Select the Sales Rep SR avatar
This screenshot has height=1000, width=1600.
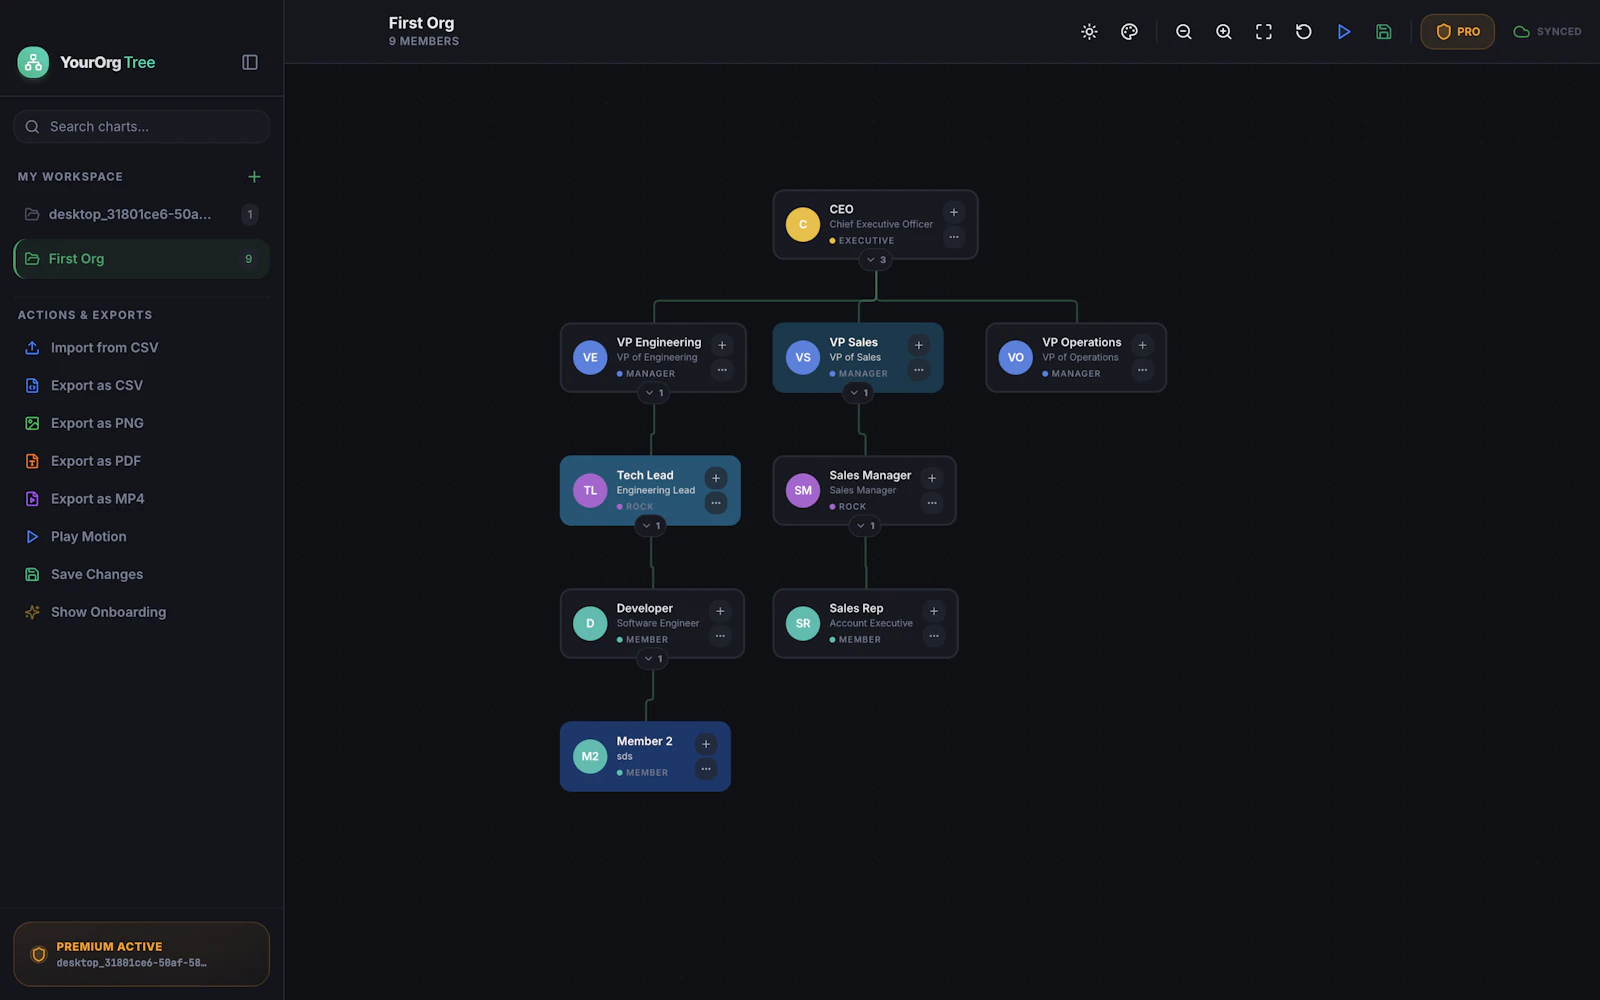[x=803, y=624]
